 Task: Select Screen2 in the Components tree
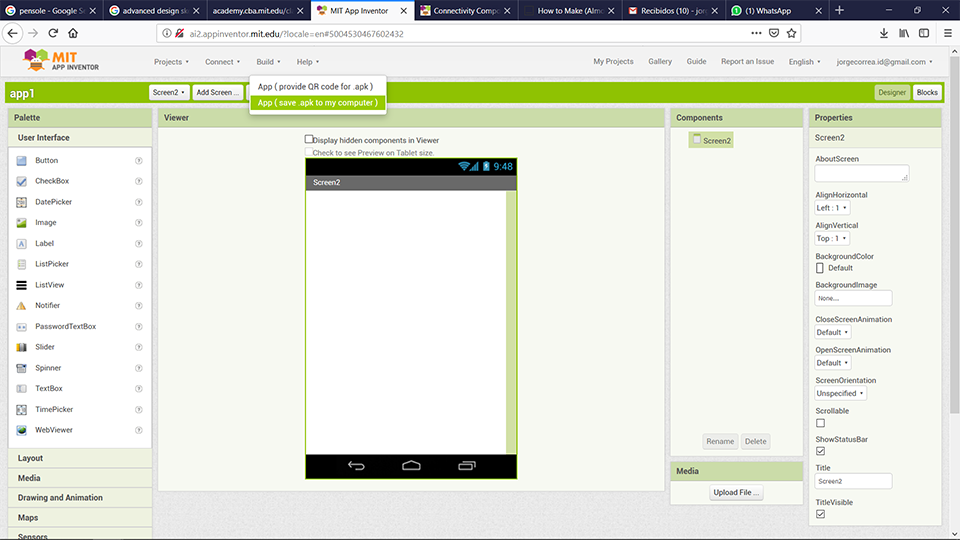pyautogui.click(x=711, y=140)
